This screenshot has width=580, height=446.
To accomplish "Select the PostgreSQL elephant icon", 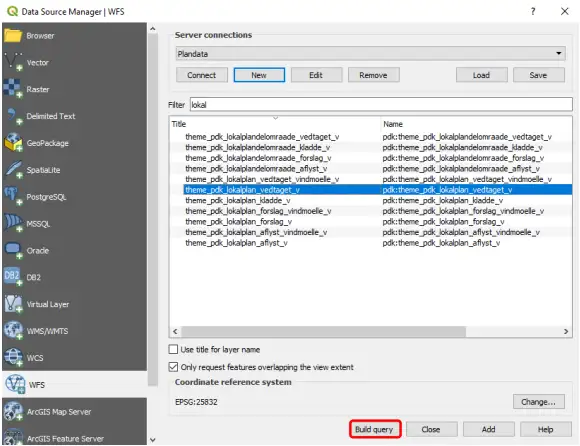I will pos(13,196).
